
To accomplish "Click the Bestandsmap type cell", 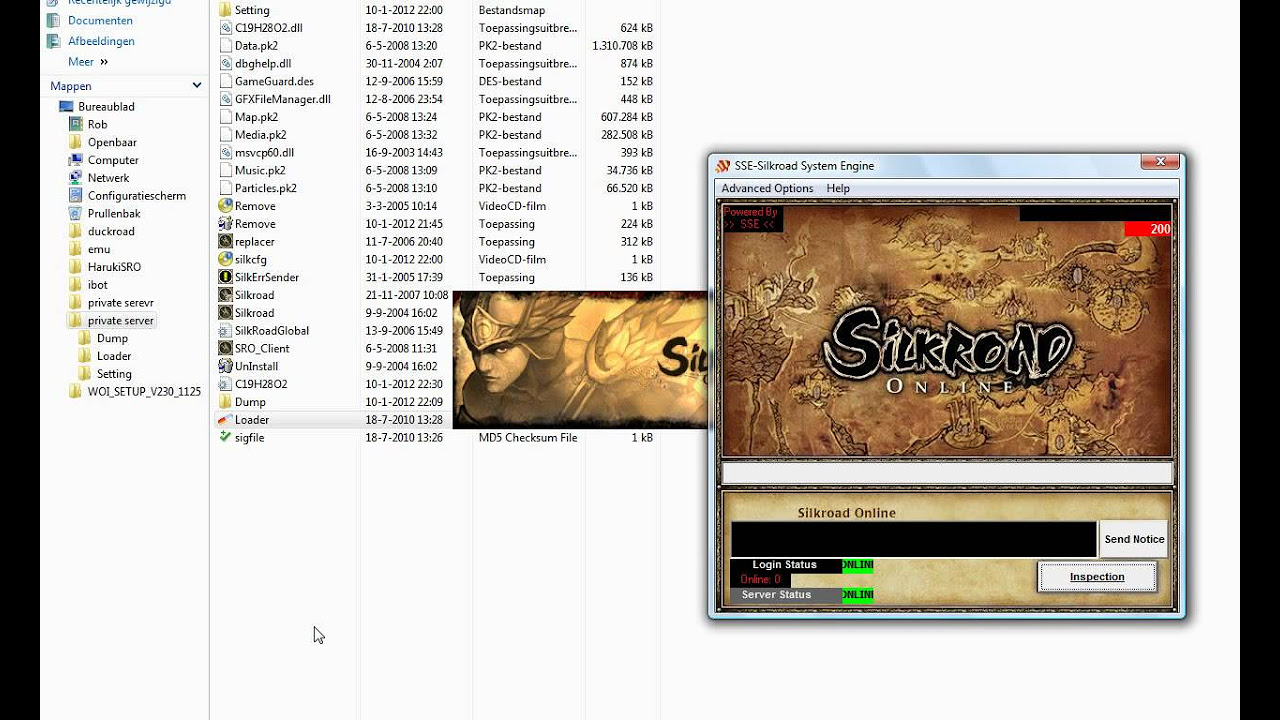I will click(x=513, y=10).
